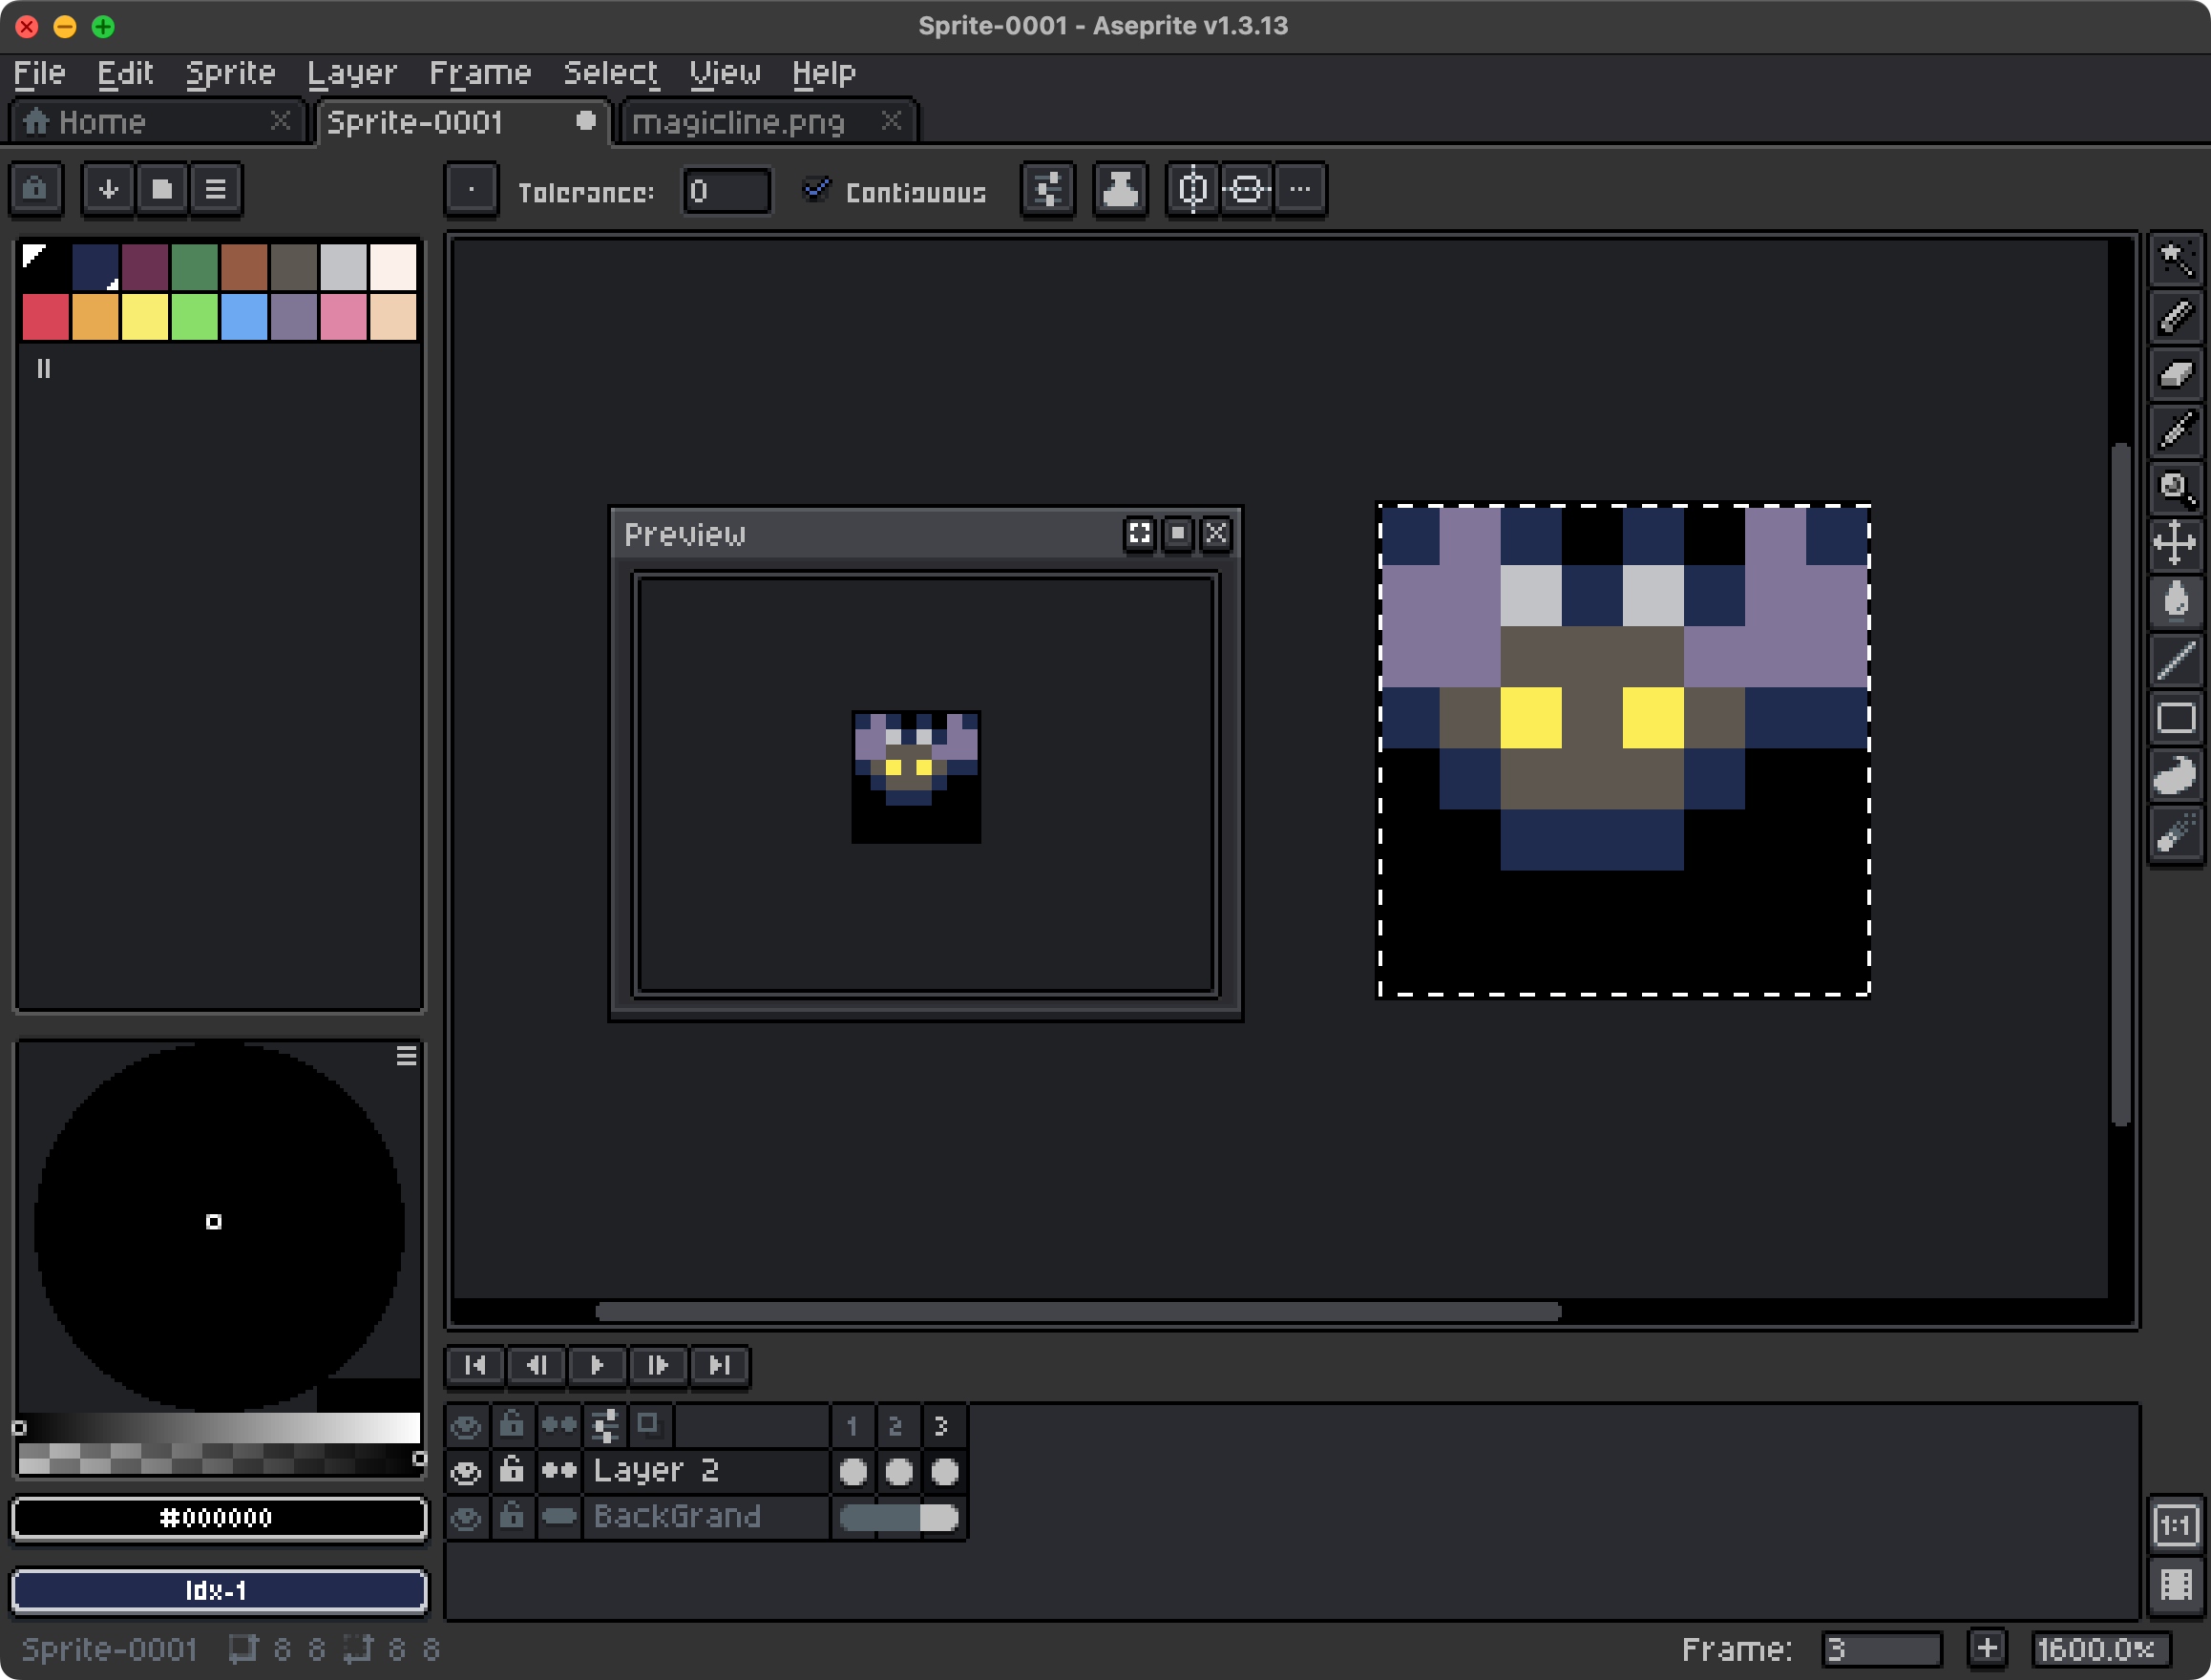Open the Sprite menu

click(230, 71)
